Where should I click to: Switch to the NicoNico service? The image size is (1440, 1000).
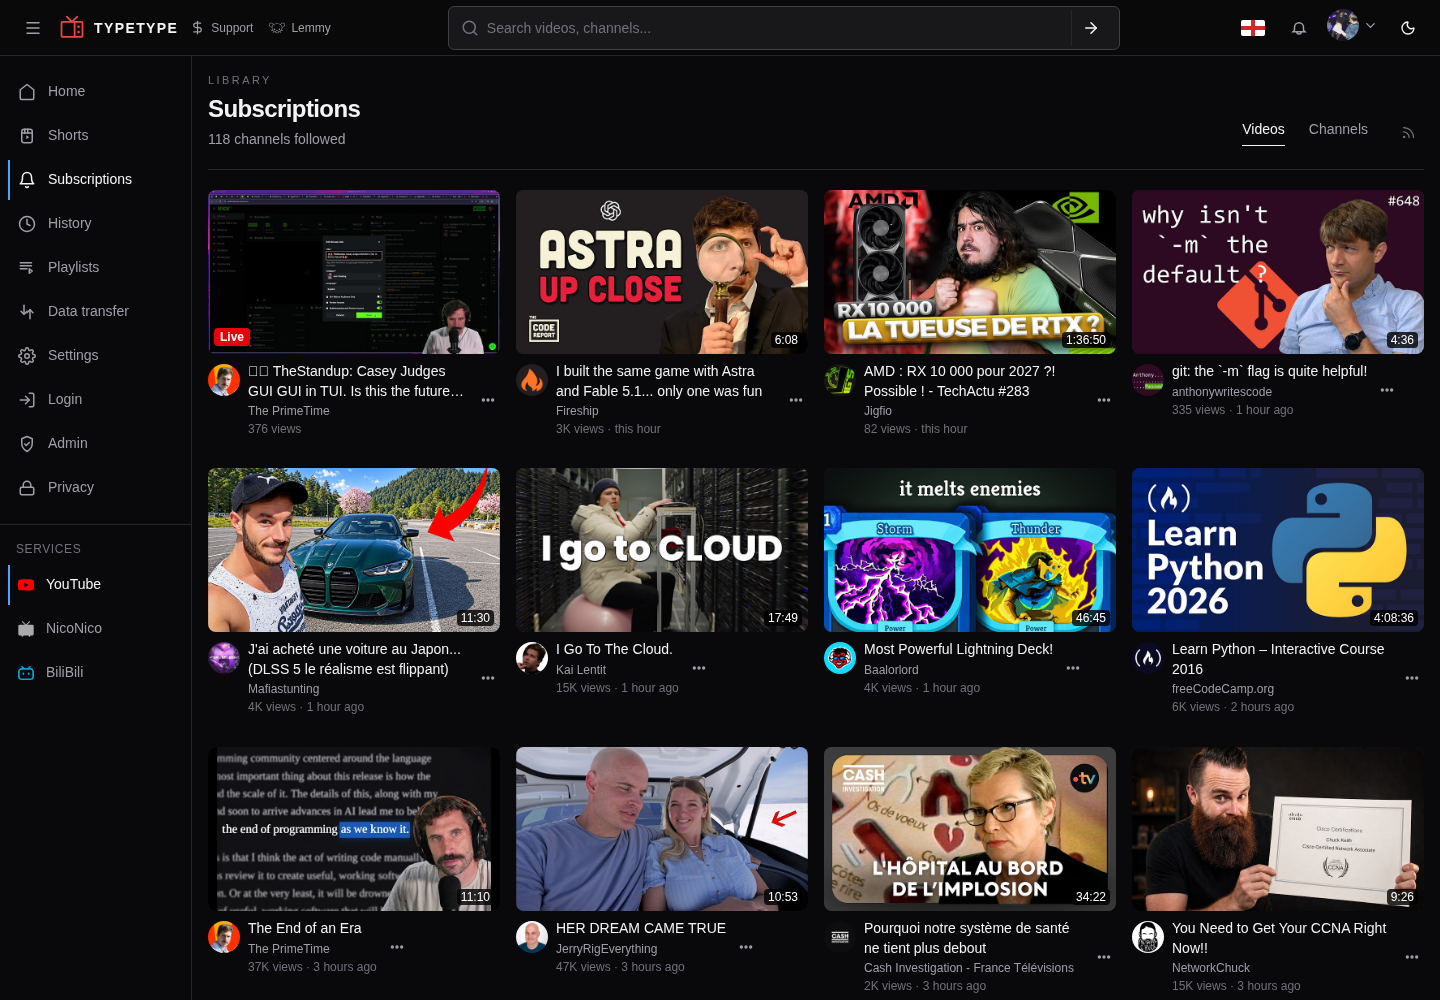pyautogui.click(x=95, y=628)
